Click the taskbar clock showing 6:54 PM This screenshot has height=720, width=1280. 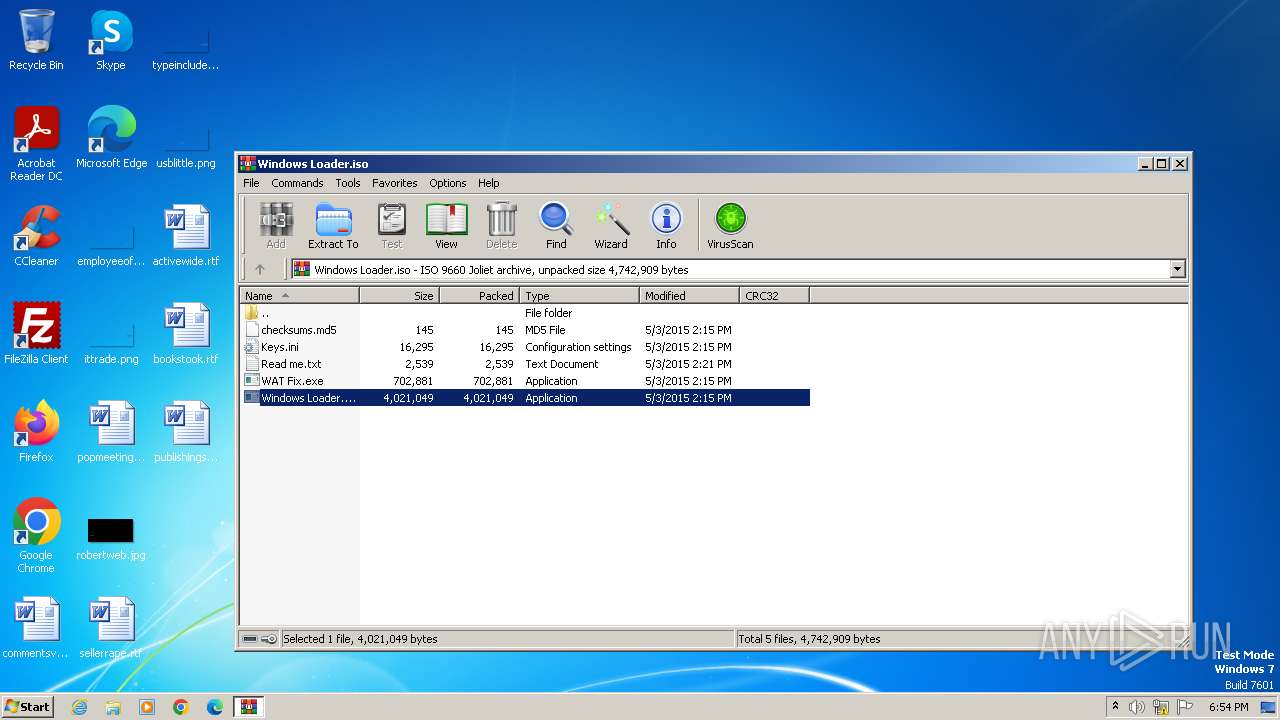(1229, 707)
